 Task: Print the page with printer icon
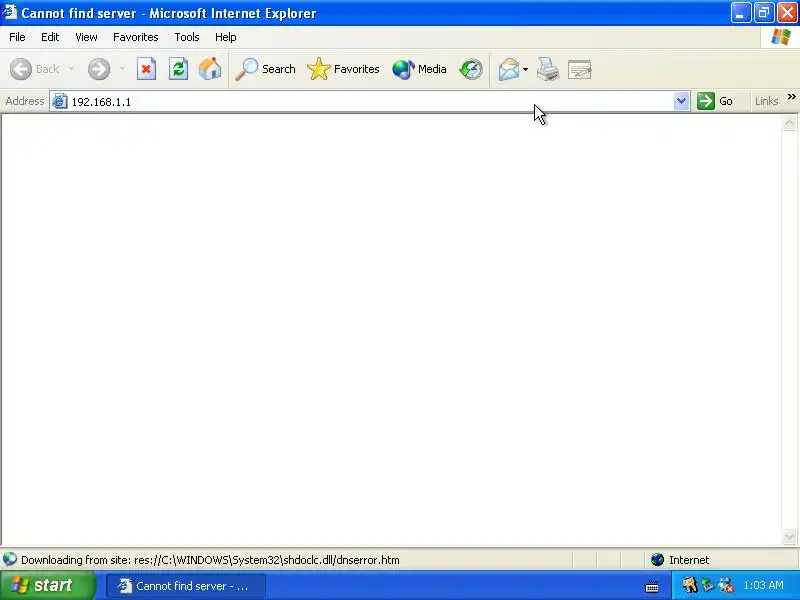click(x=548, y=69)
